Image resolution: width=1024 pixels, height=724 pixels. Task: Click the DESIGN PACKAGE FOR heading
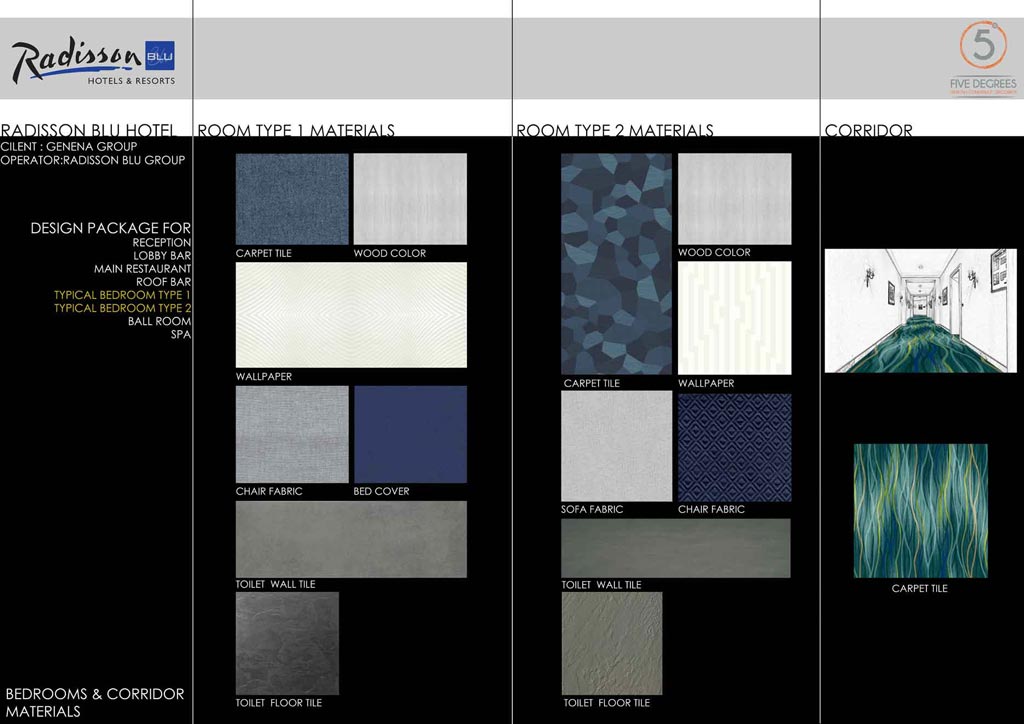[110, 228]
